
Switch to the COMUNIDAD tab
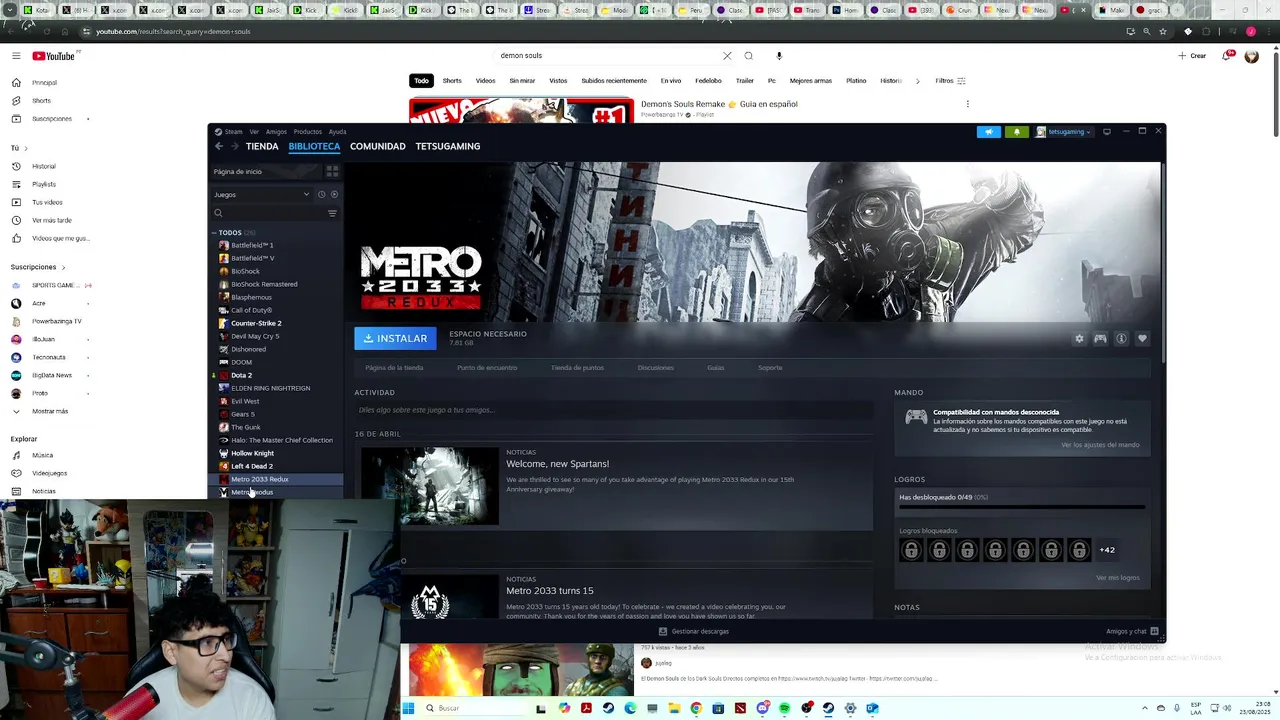click(x=378, y=146)
